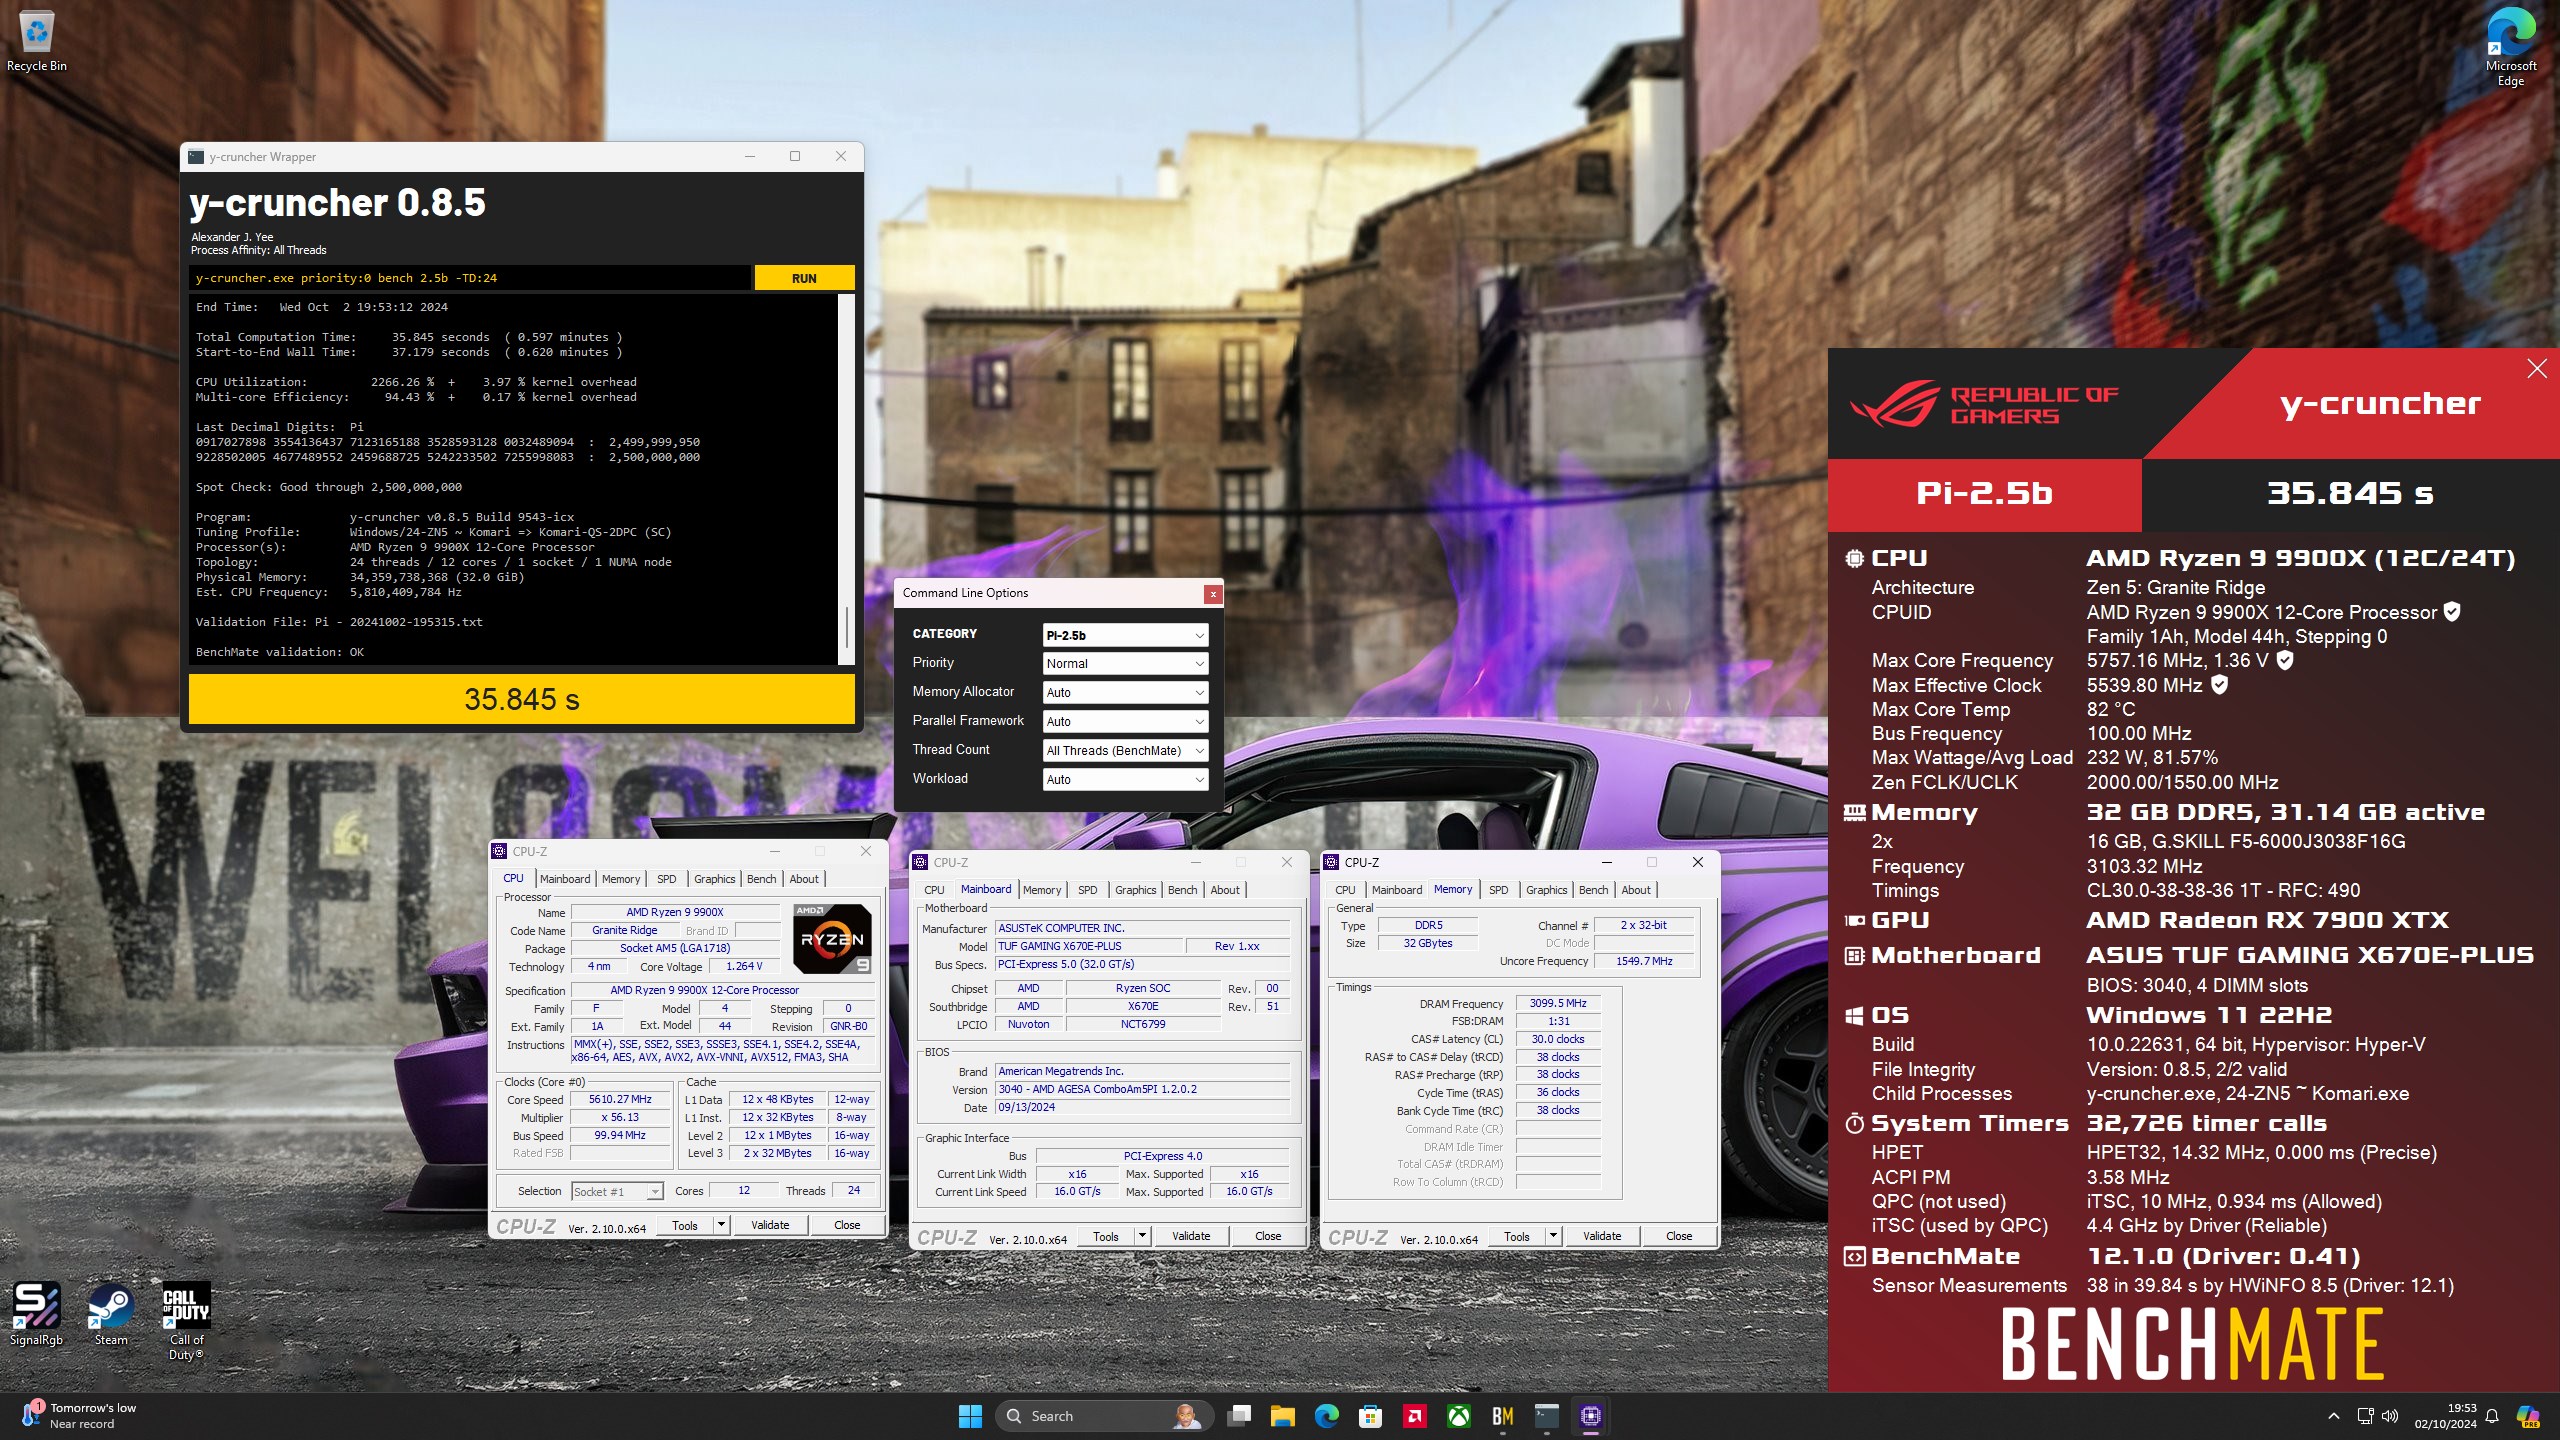Screen dimensions: 2560x1440
Task: Open CPU-Z from the taskbar
Action: (x=1591, y=1416)
